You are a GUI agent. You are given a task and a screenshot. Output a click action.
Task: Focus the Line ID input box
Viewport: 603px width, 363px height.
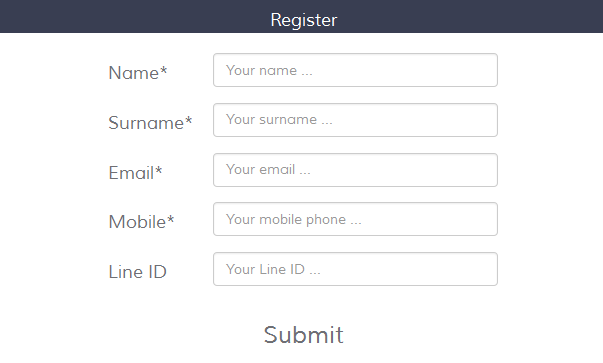pyautogui.click(x=355, y=269)
